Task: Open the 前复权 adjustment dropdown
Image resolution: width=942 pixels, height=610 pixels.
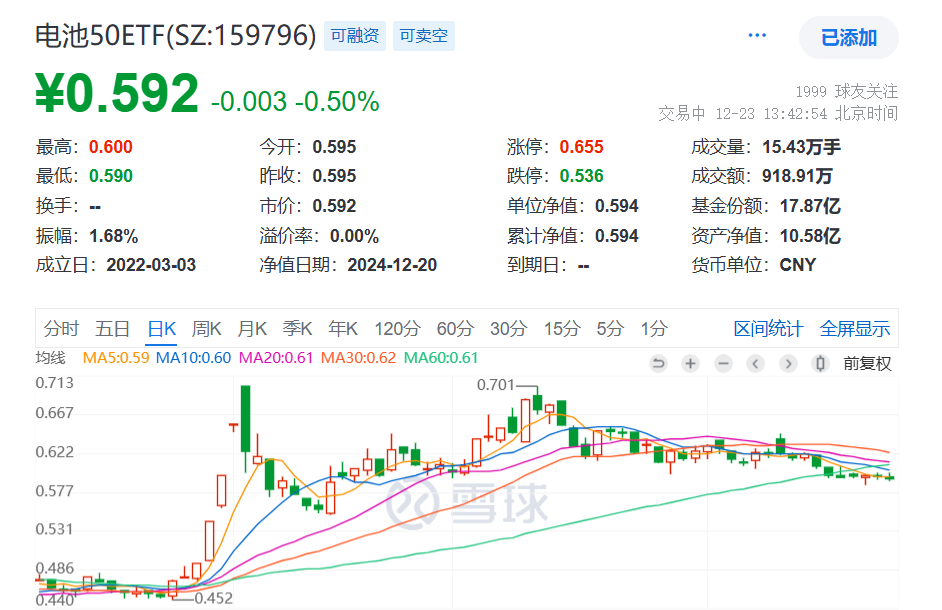Action: tap(865, 364)
